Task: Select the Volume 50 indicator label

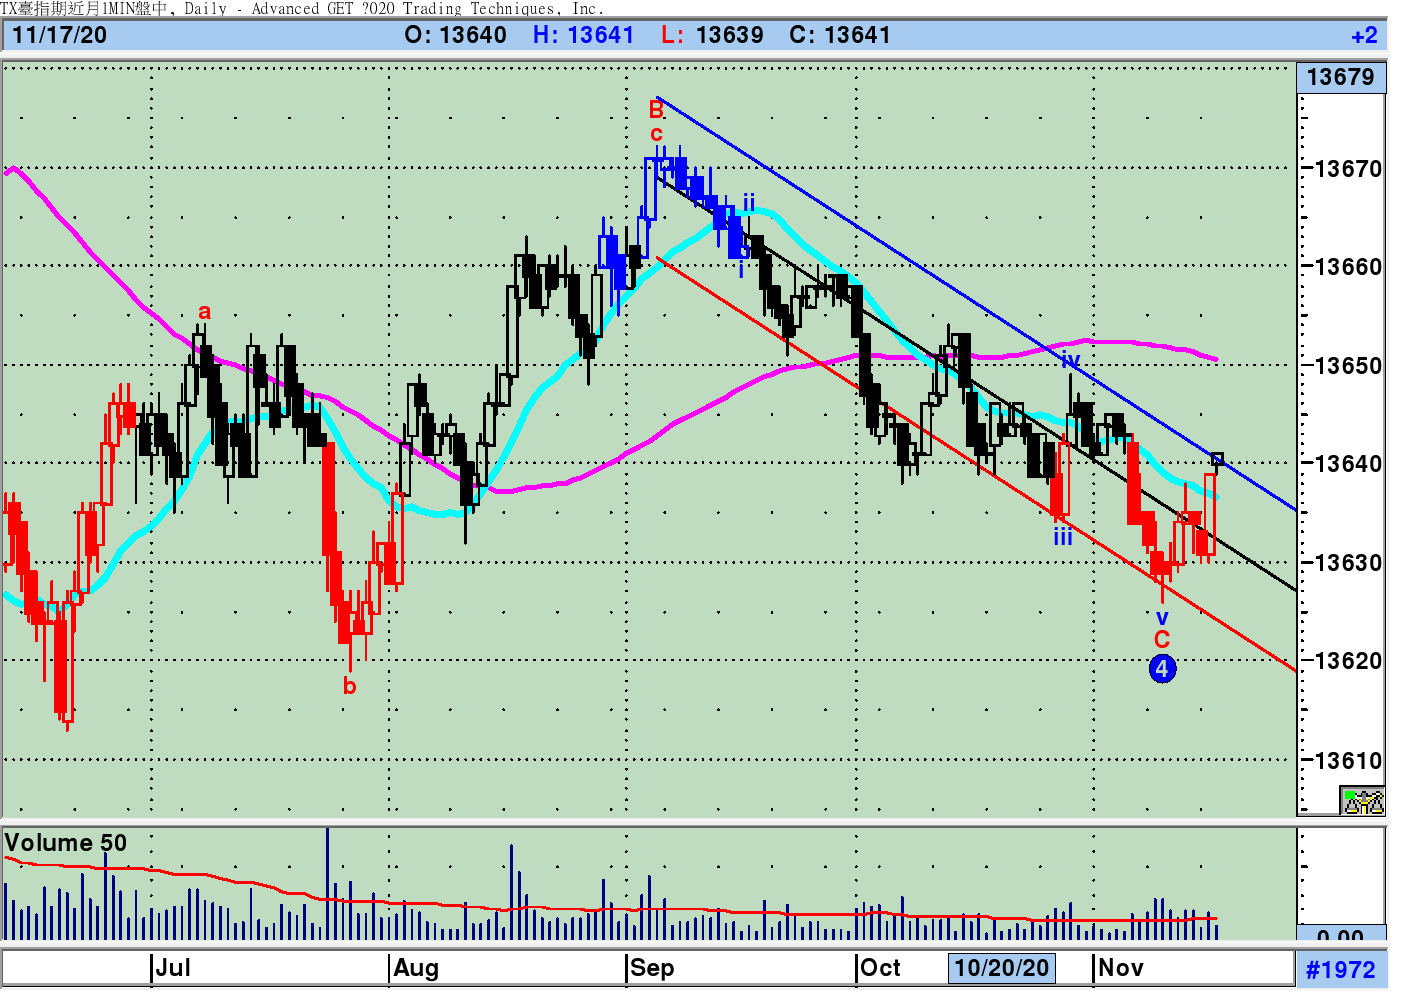Action: (x=66, y=843)
